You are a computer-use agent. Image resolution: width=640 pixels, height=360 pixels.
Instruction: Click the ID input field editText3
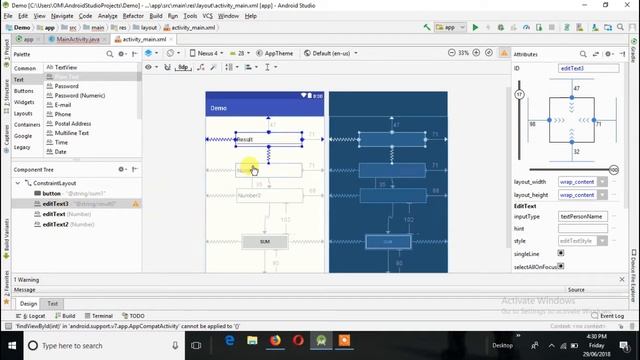(x=589, y=69)
